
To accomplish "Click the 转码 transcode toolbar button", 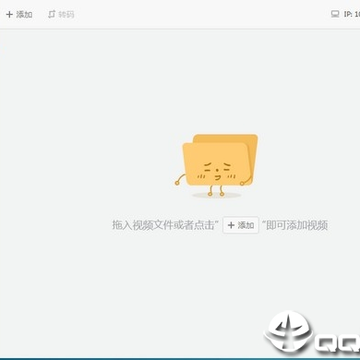I will click(61, 14).
